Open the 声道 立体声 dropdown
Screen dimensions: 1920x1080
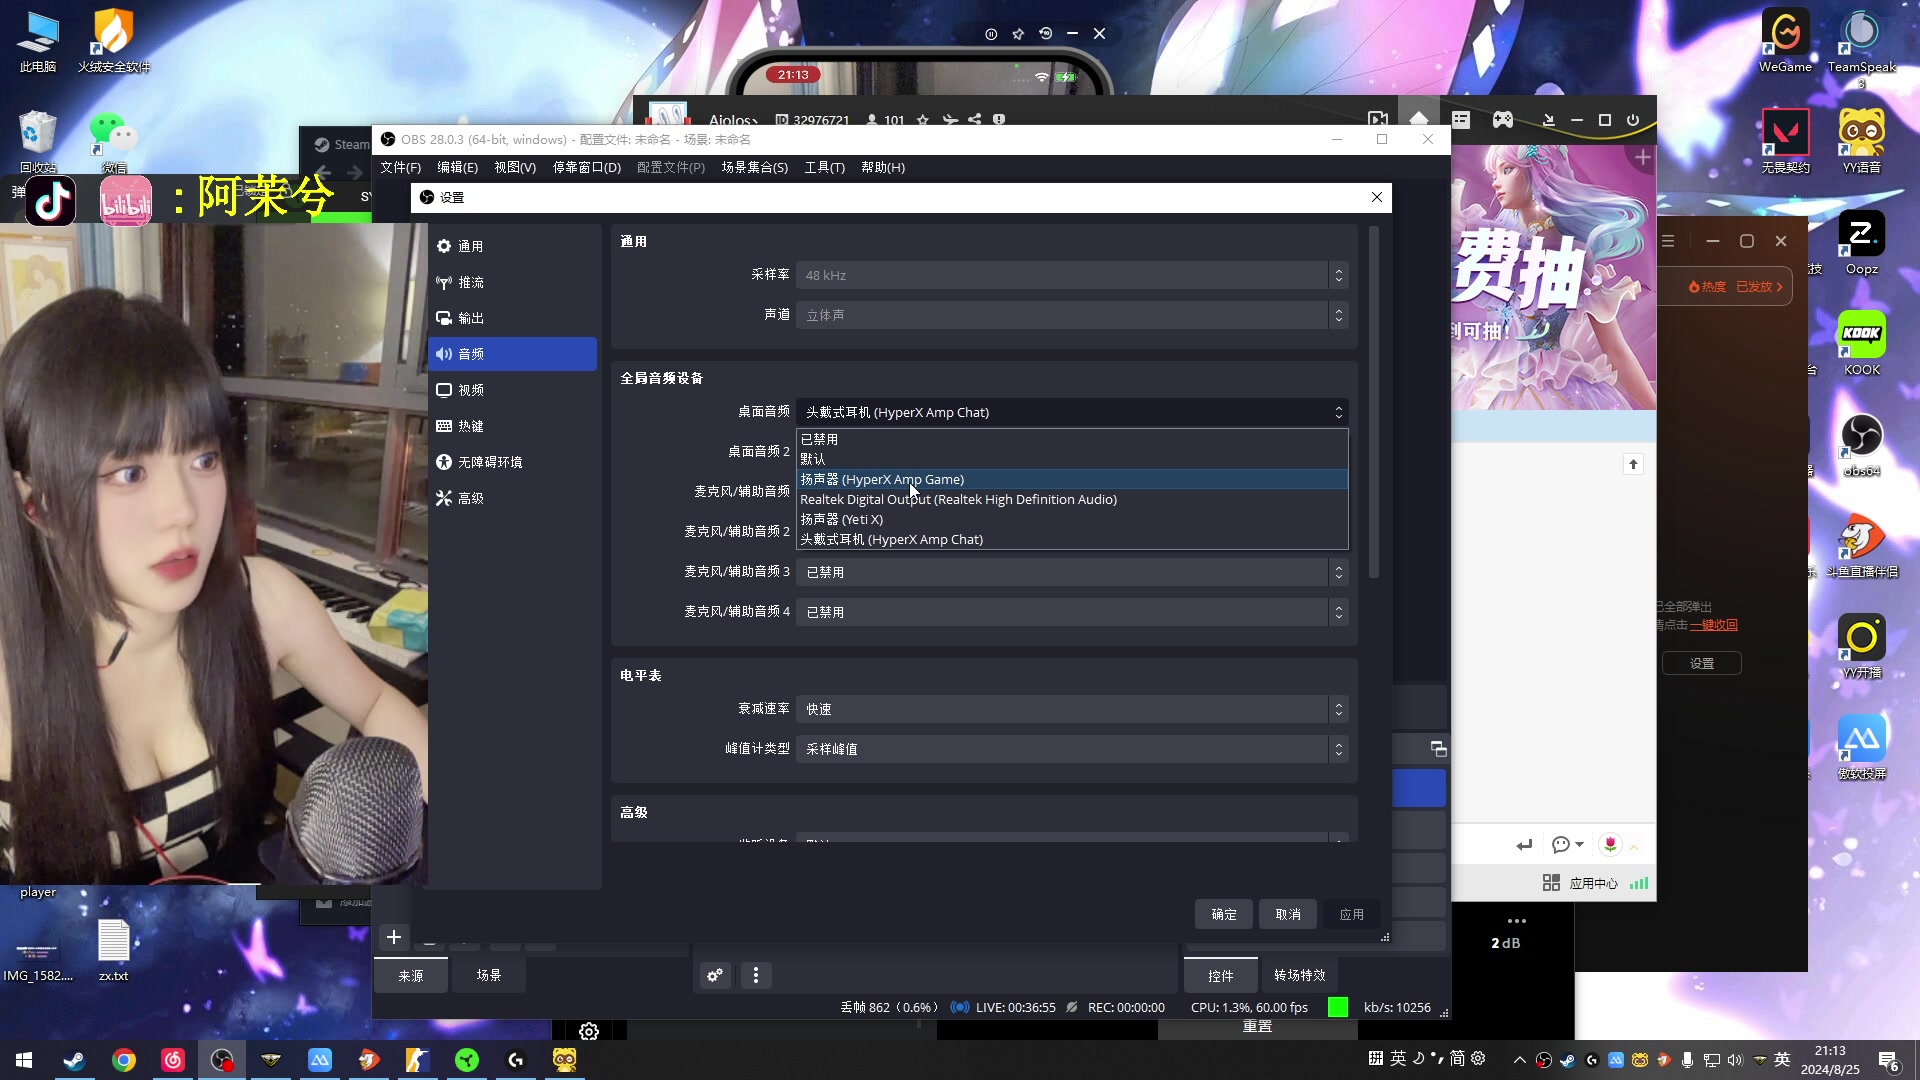(1072, 315)
